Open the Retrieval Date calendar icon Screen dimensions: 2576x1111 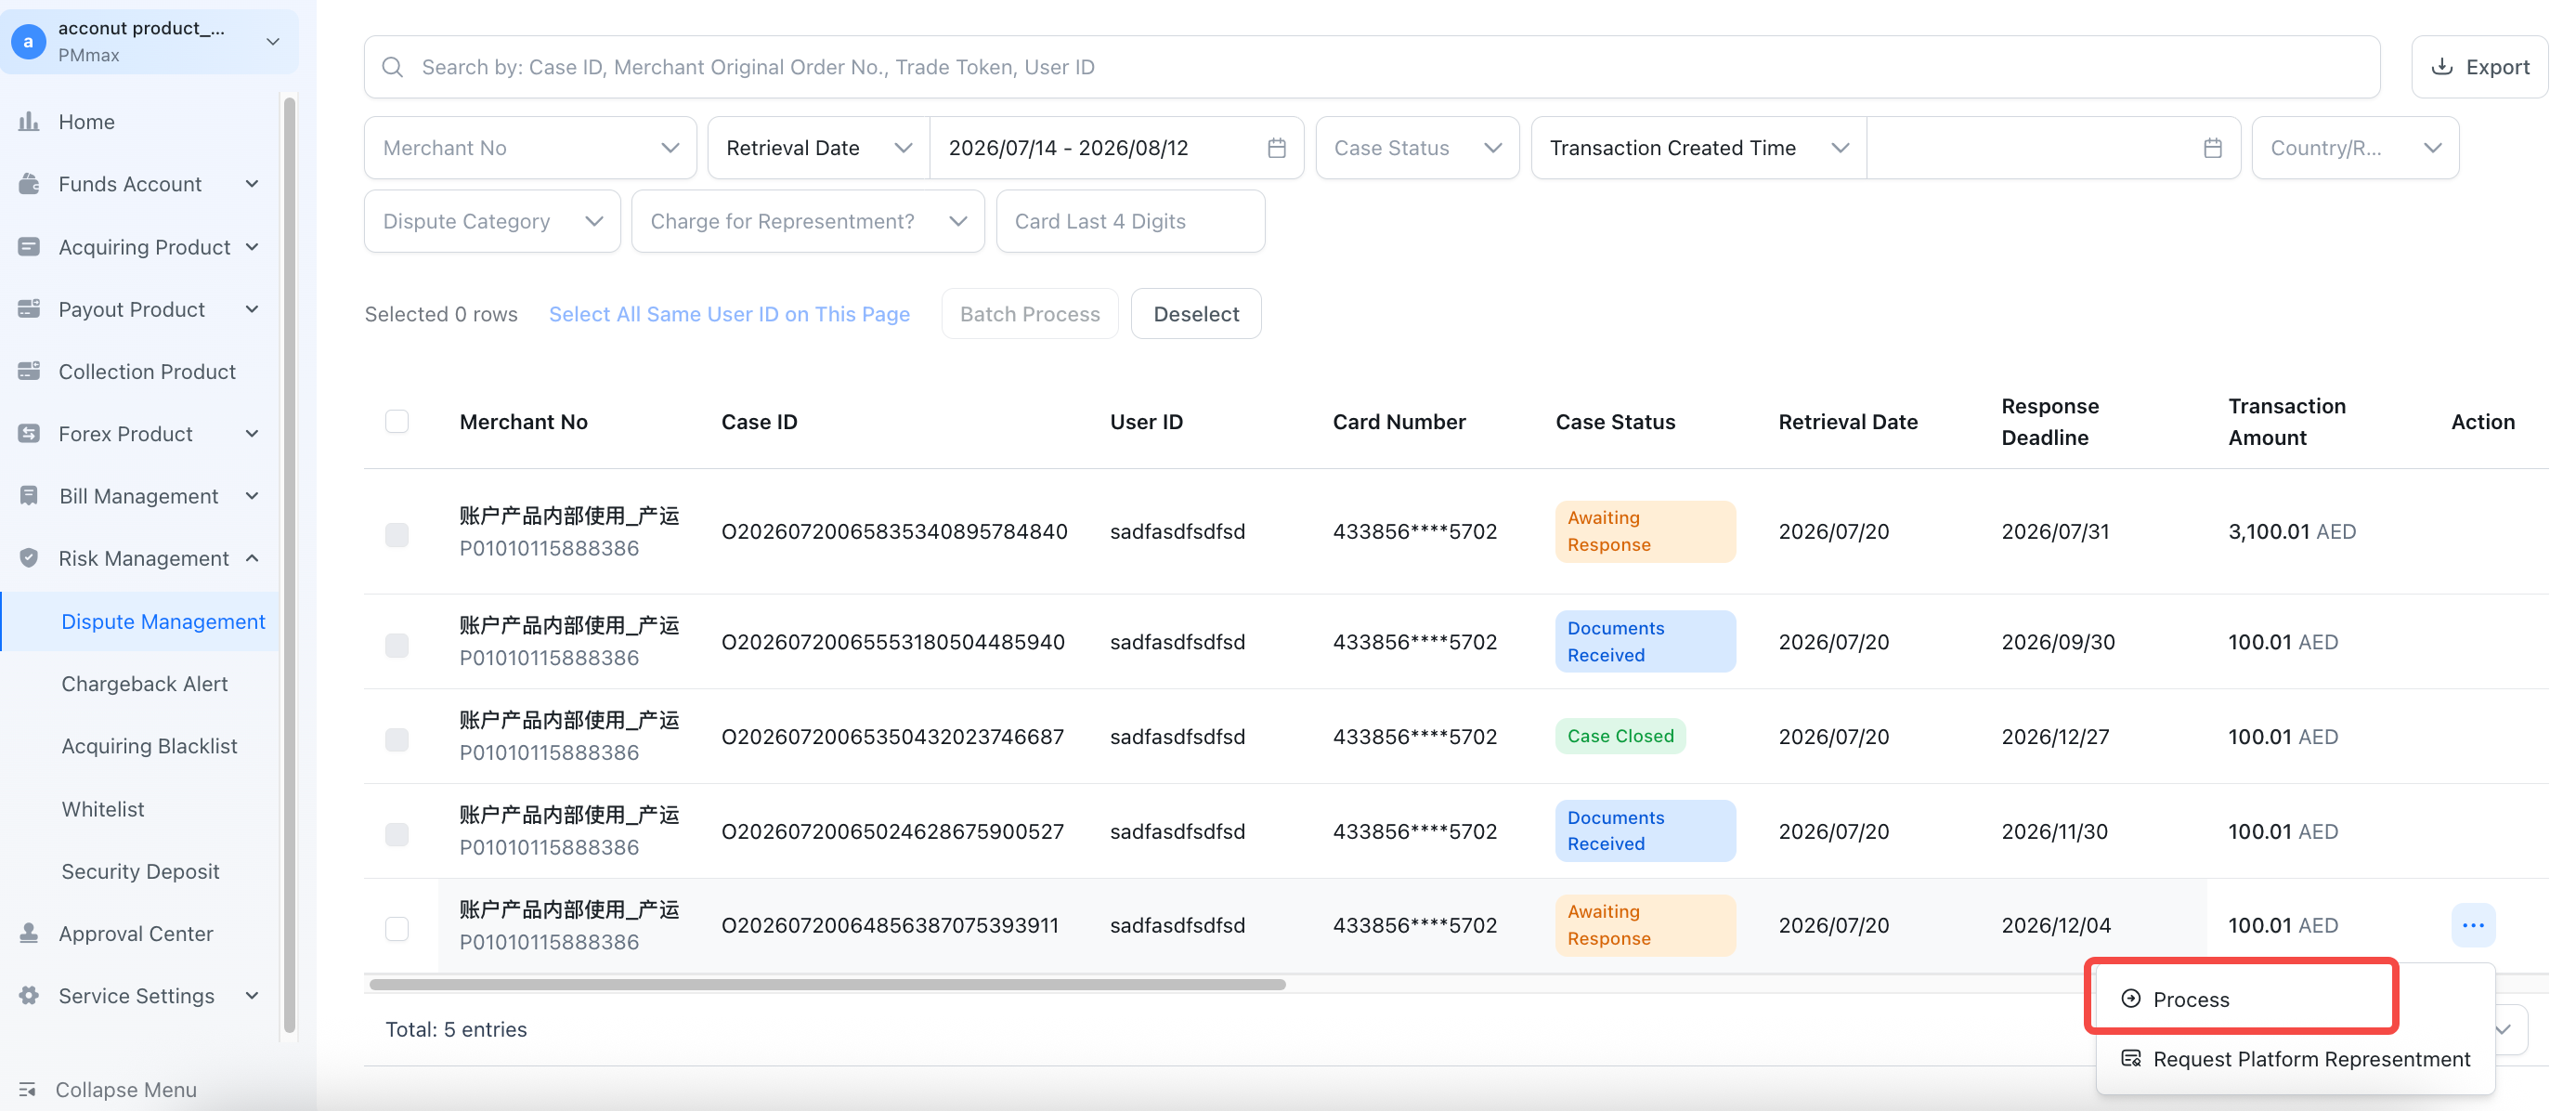(x=1277, y=148)
